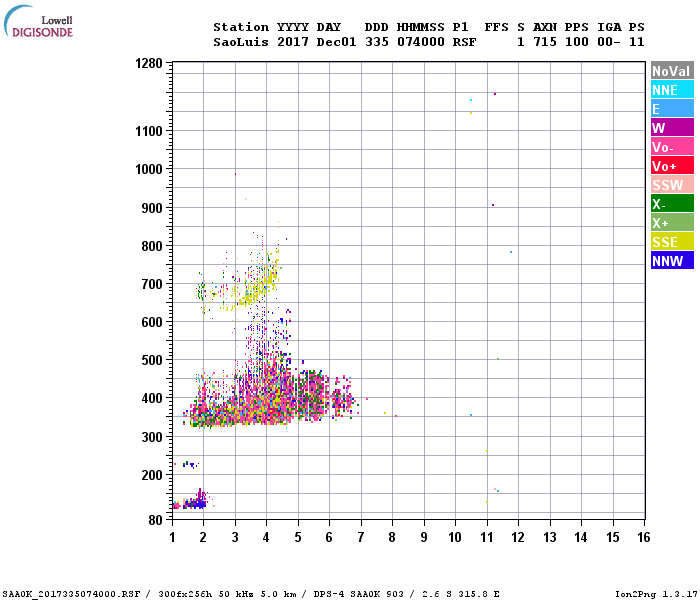This screenshot has height=600, width=700.
Task: Click the RSF program value
Action: coord(464,42)
